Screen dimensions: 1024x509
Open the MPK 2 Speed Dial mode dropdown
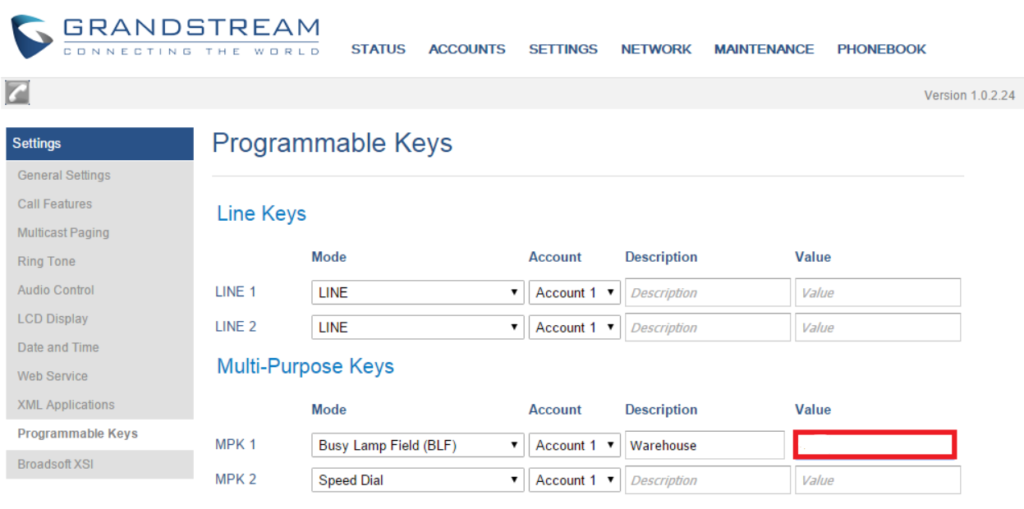pyautogui.click(x=417, y=480)
